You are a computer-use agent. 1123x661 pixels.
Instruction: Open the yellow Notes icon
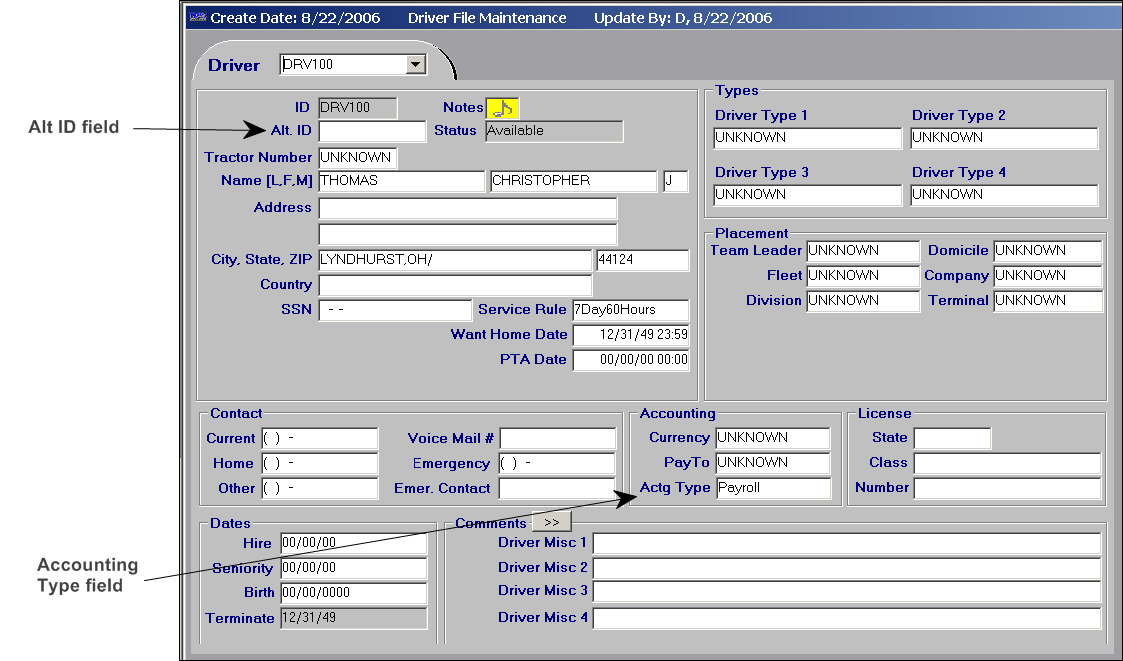click(502, 108)
